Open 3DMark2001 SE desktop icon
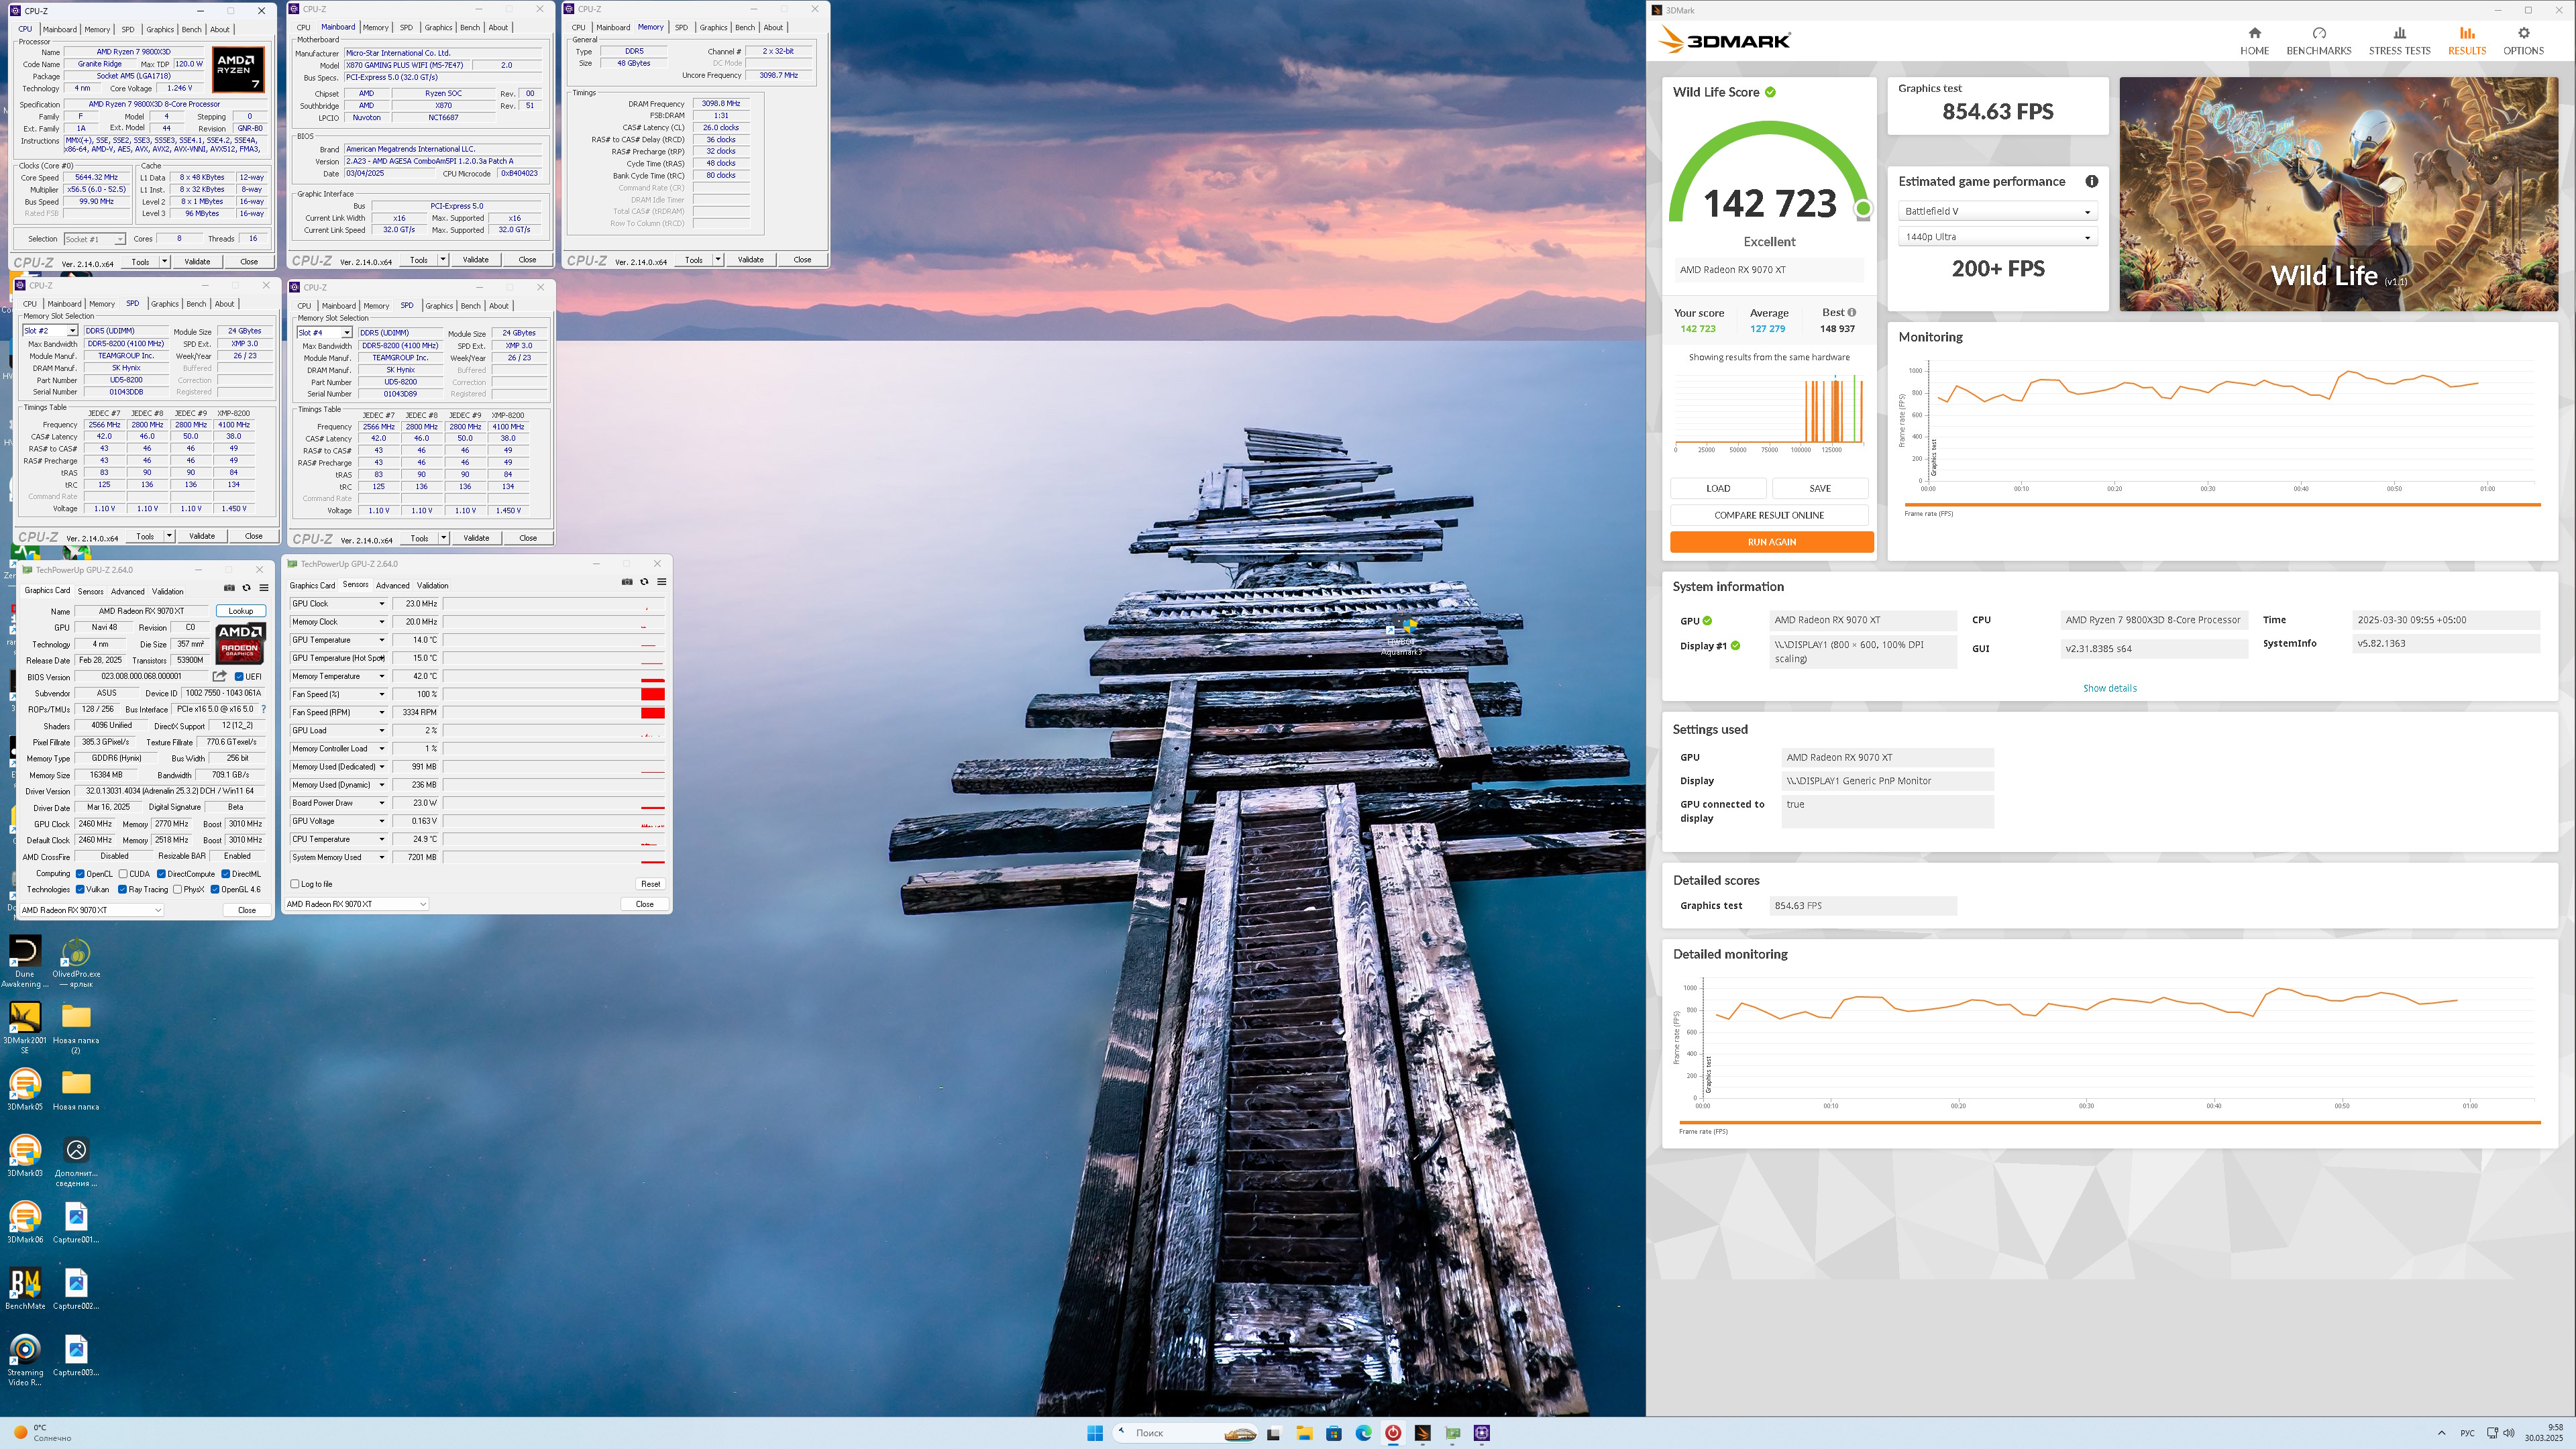The width and height of the screenshot is (2576, 1449). coord(25,1027)
